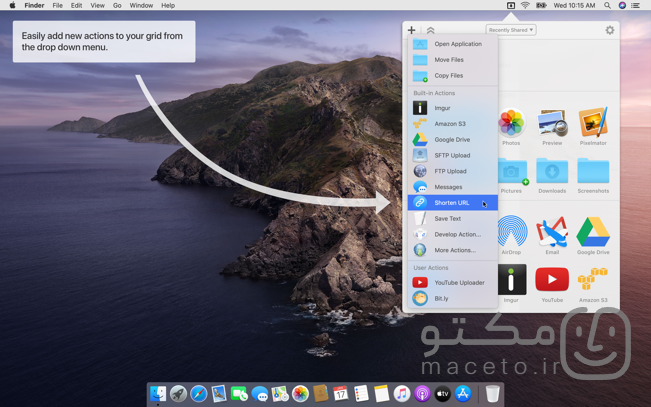Open More Actions... entry

[x=453, y=250]
